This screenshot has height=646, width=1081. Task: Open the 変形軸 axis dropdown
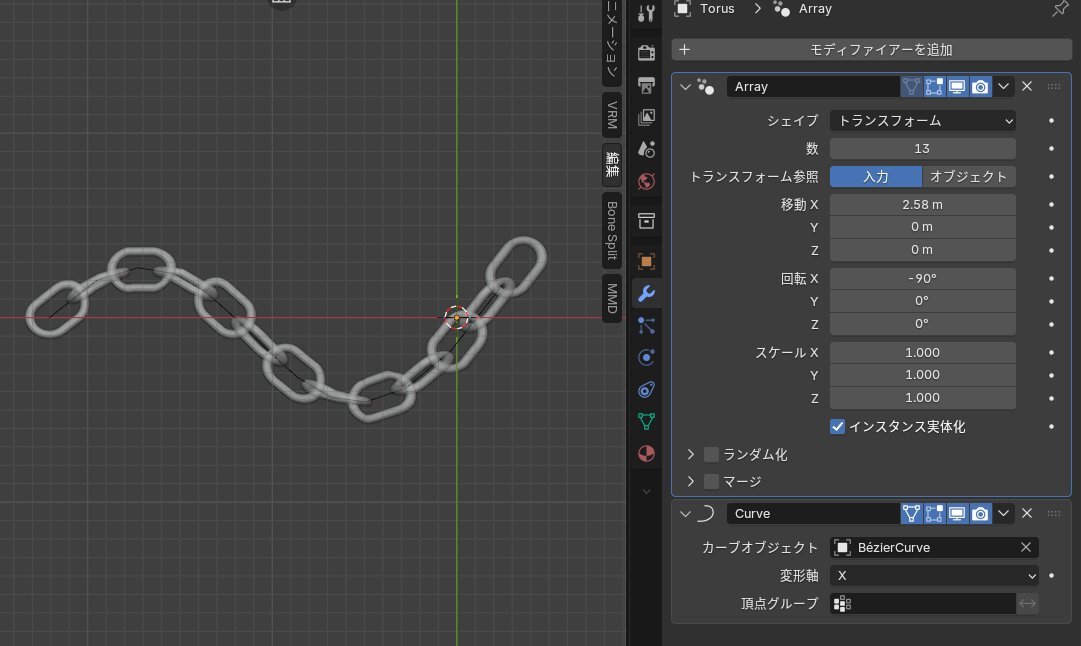click(x=934, y=576)
